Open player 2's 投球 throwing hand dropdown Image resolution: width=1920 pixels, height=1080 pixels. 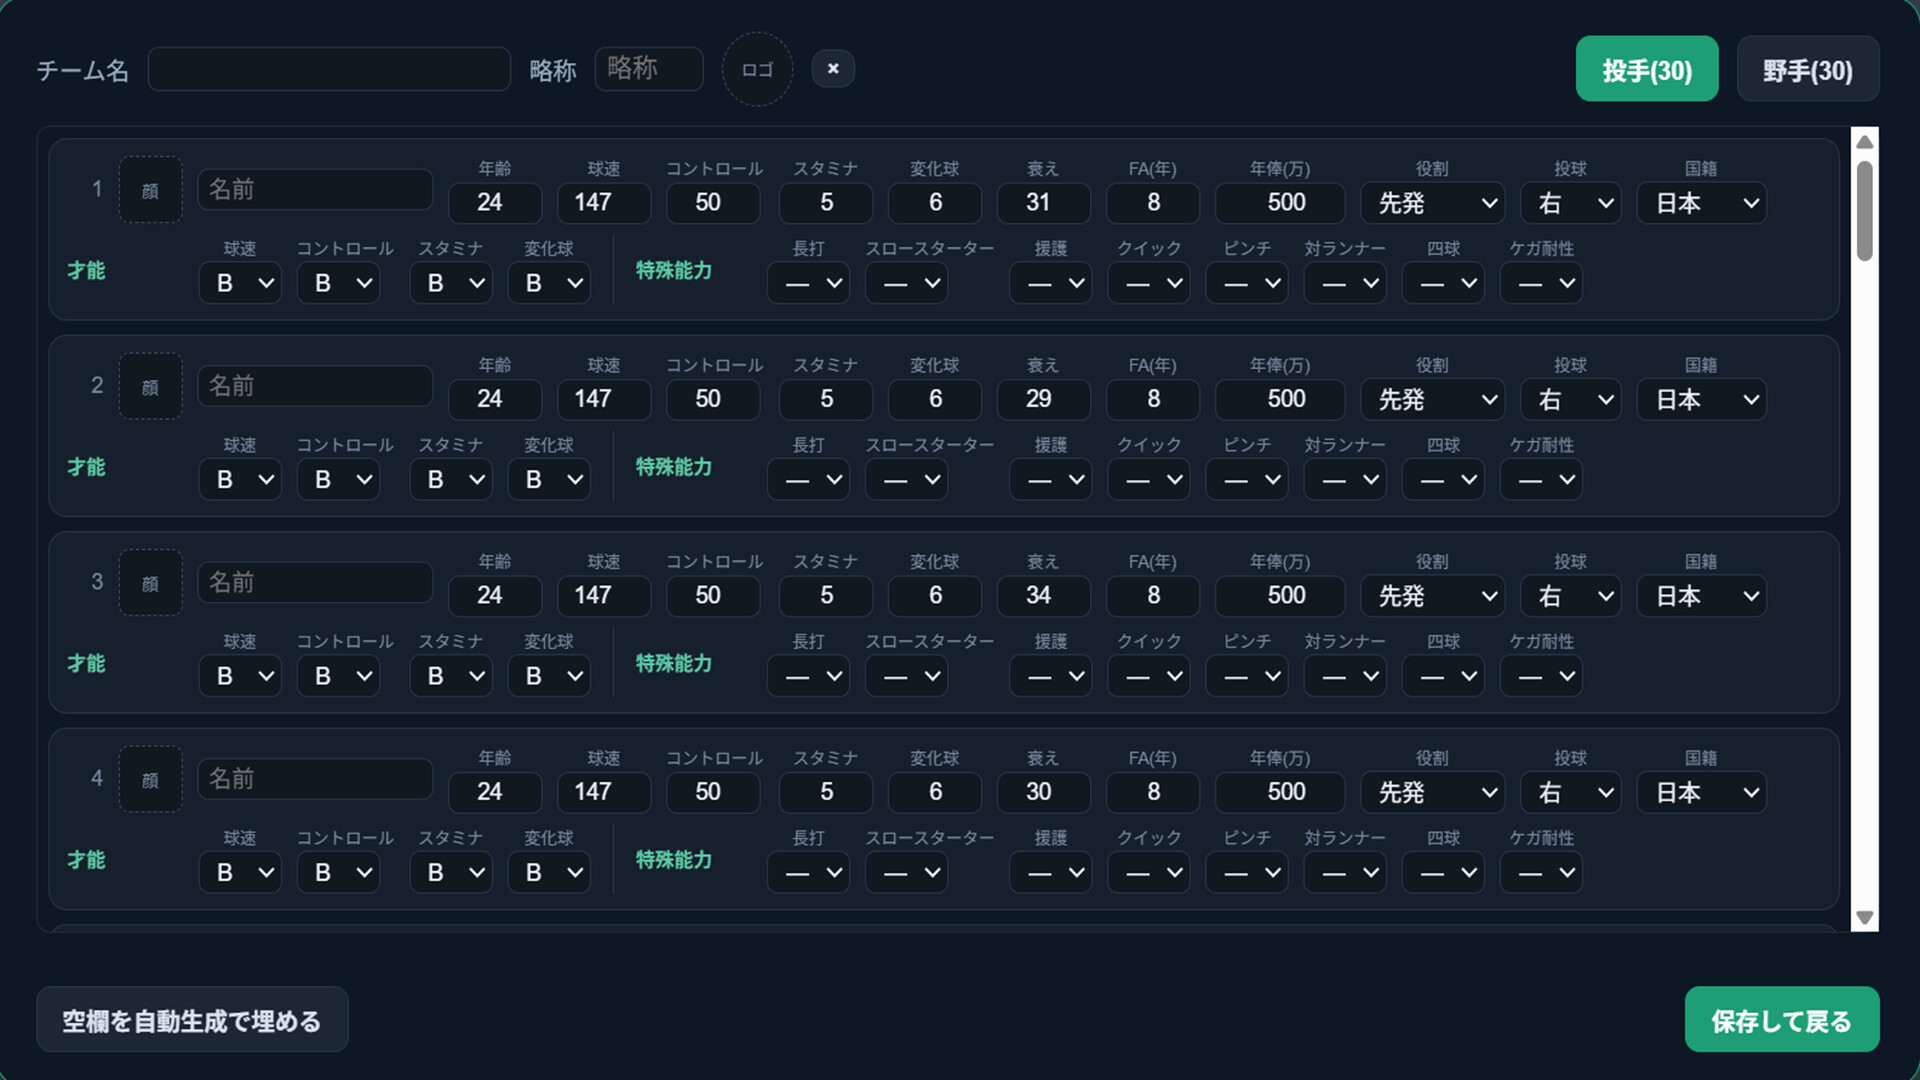[1571, 400]
